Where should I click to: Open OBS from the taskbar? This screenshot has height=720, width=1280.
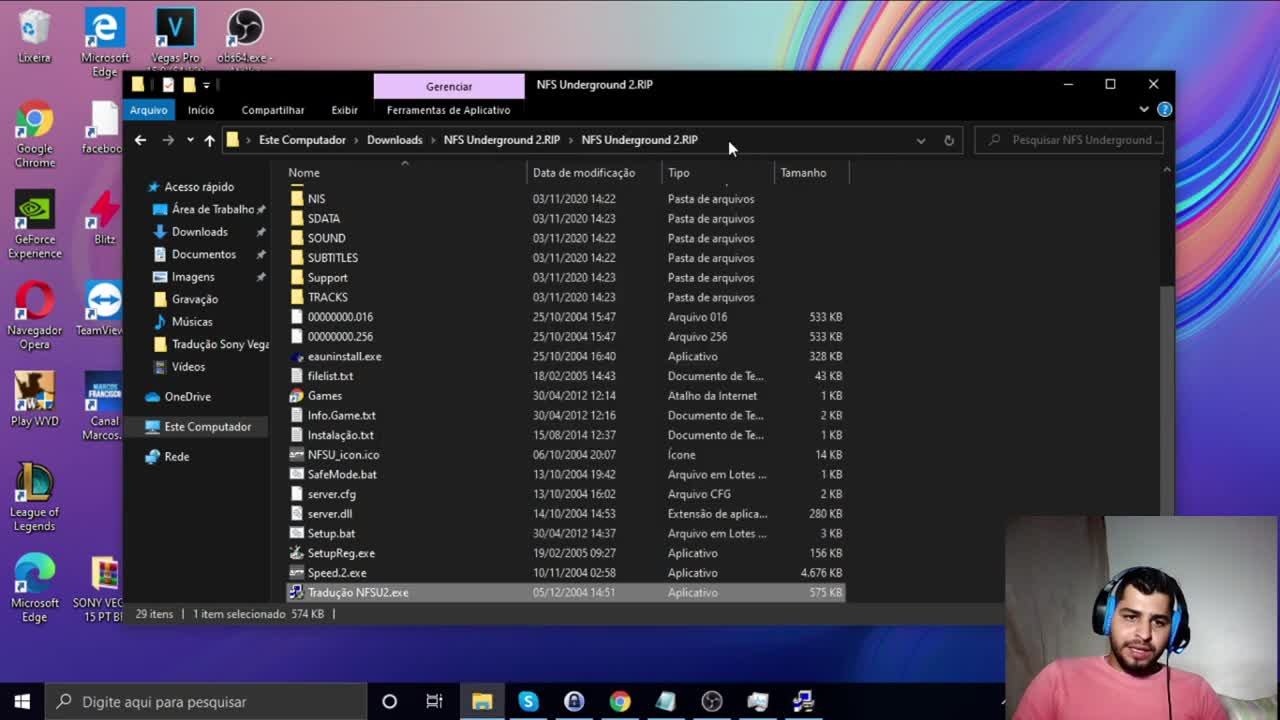711,701
